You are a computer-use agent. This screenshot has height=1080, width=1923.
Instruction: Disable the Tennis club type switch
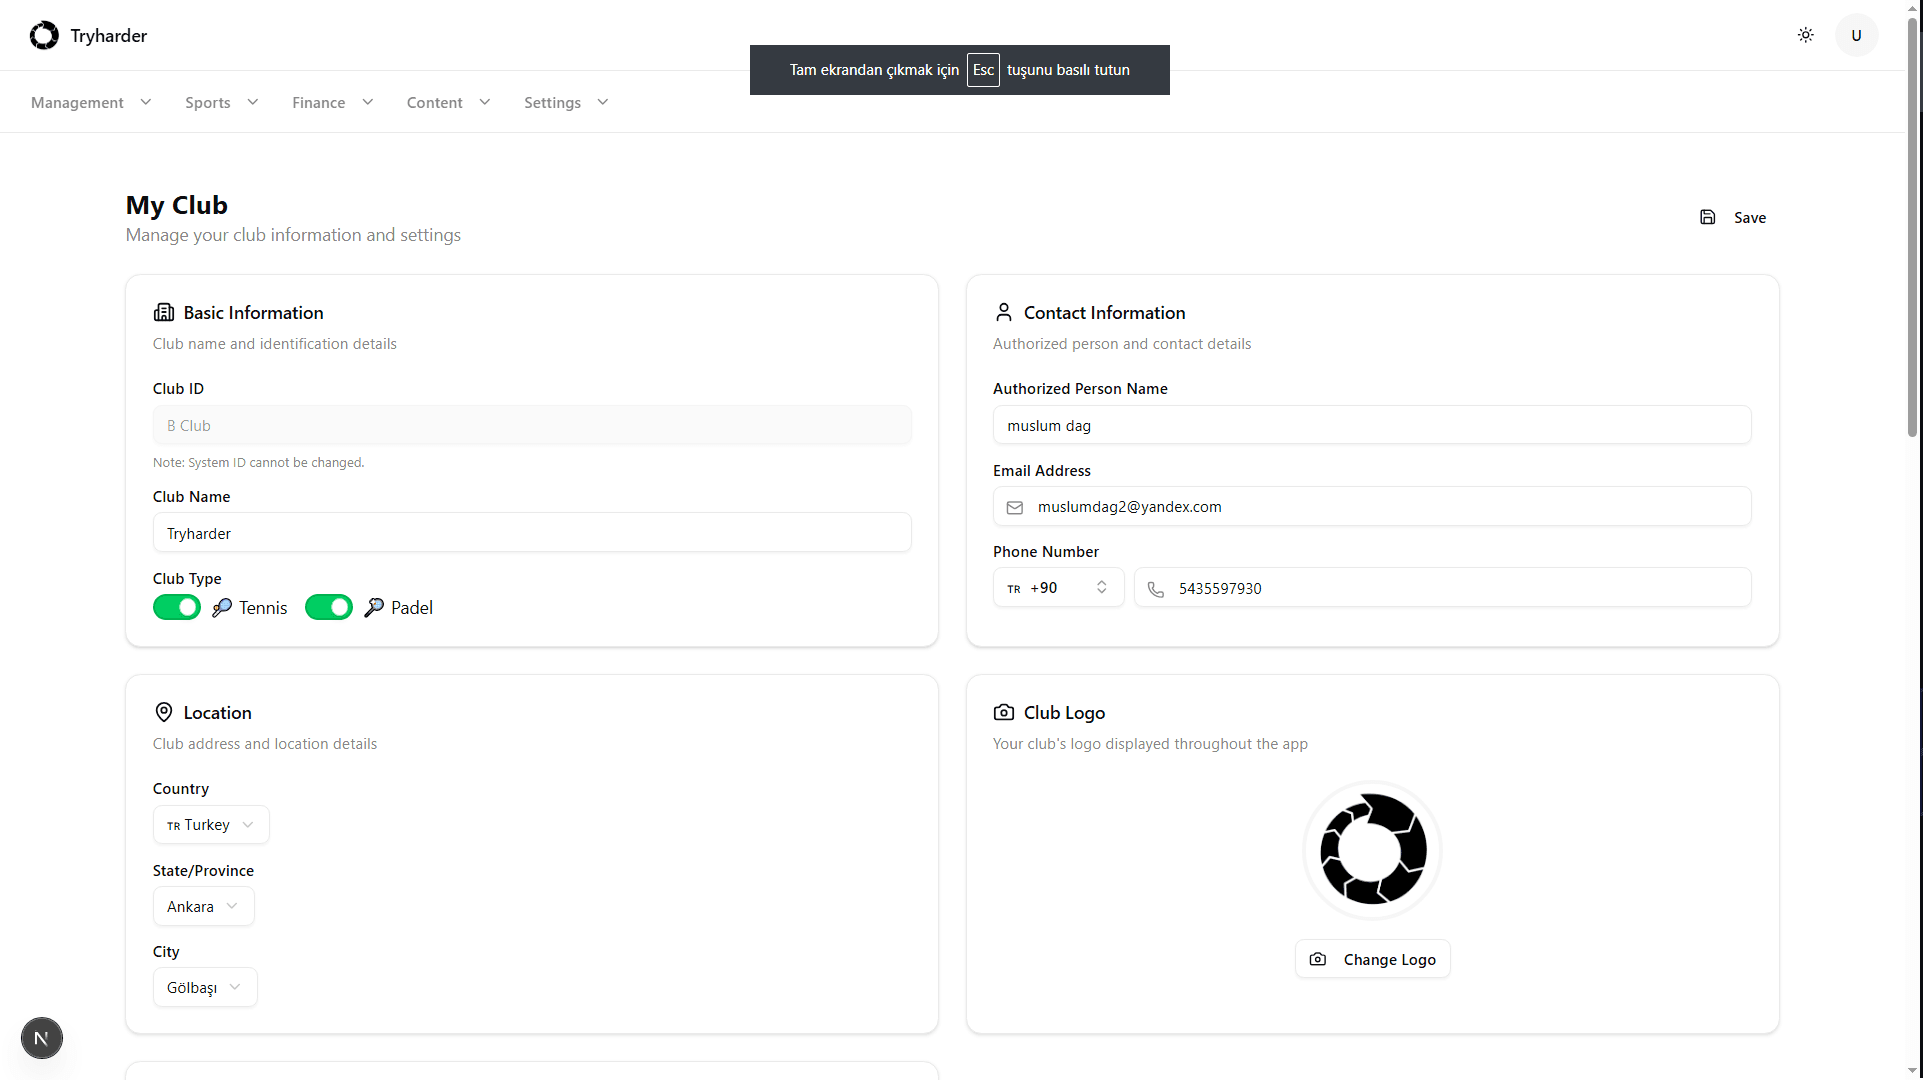tap(177, 607)
